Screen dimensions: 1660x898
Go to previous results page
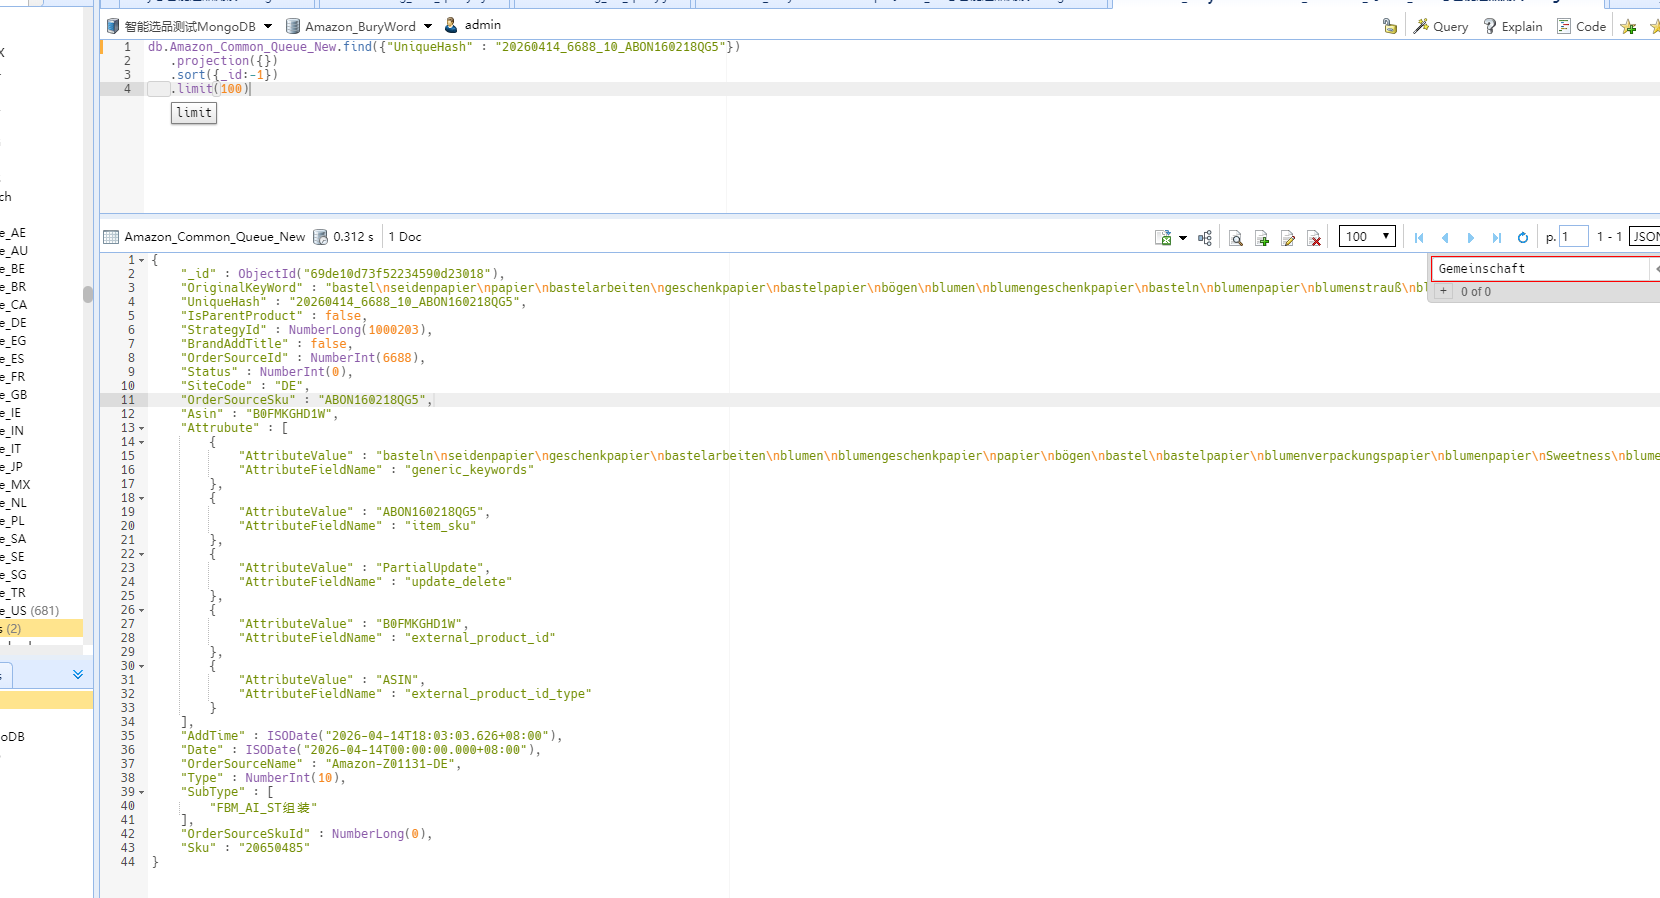click(x=1445, y=238)
